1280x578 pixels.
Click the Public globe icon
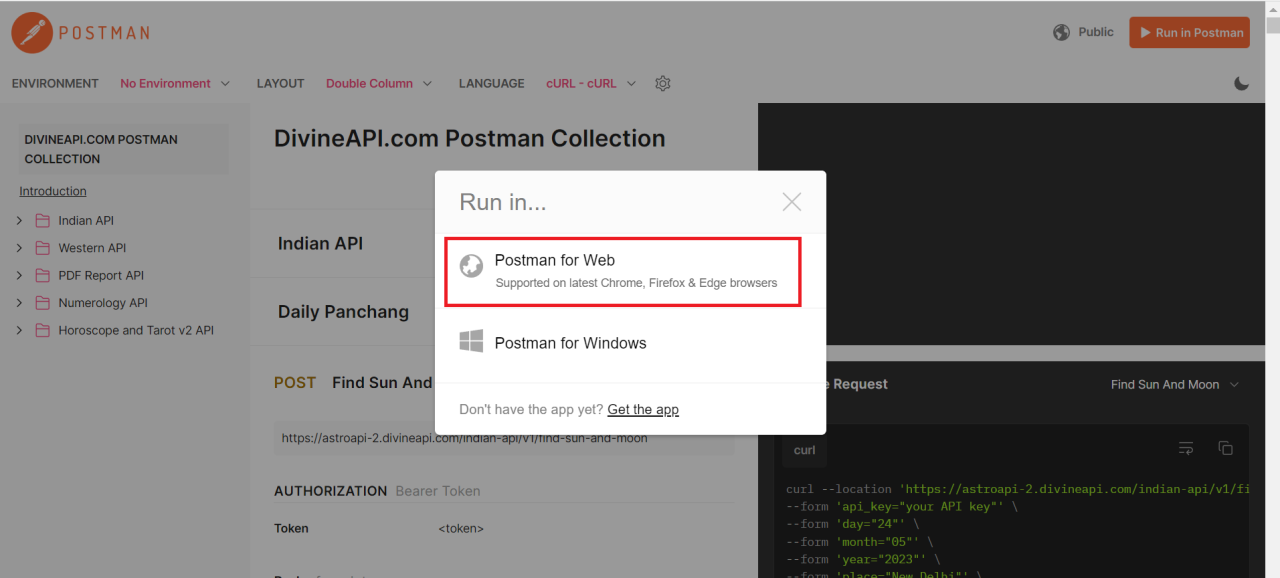[x=1062, y=32]
